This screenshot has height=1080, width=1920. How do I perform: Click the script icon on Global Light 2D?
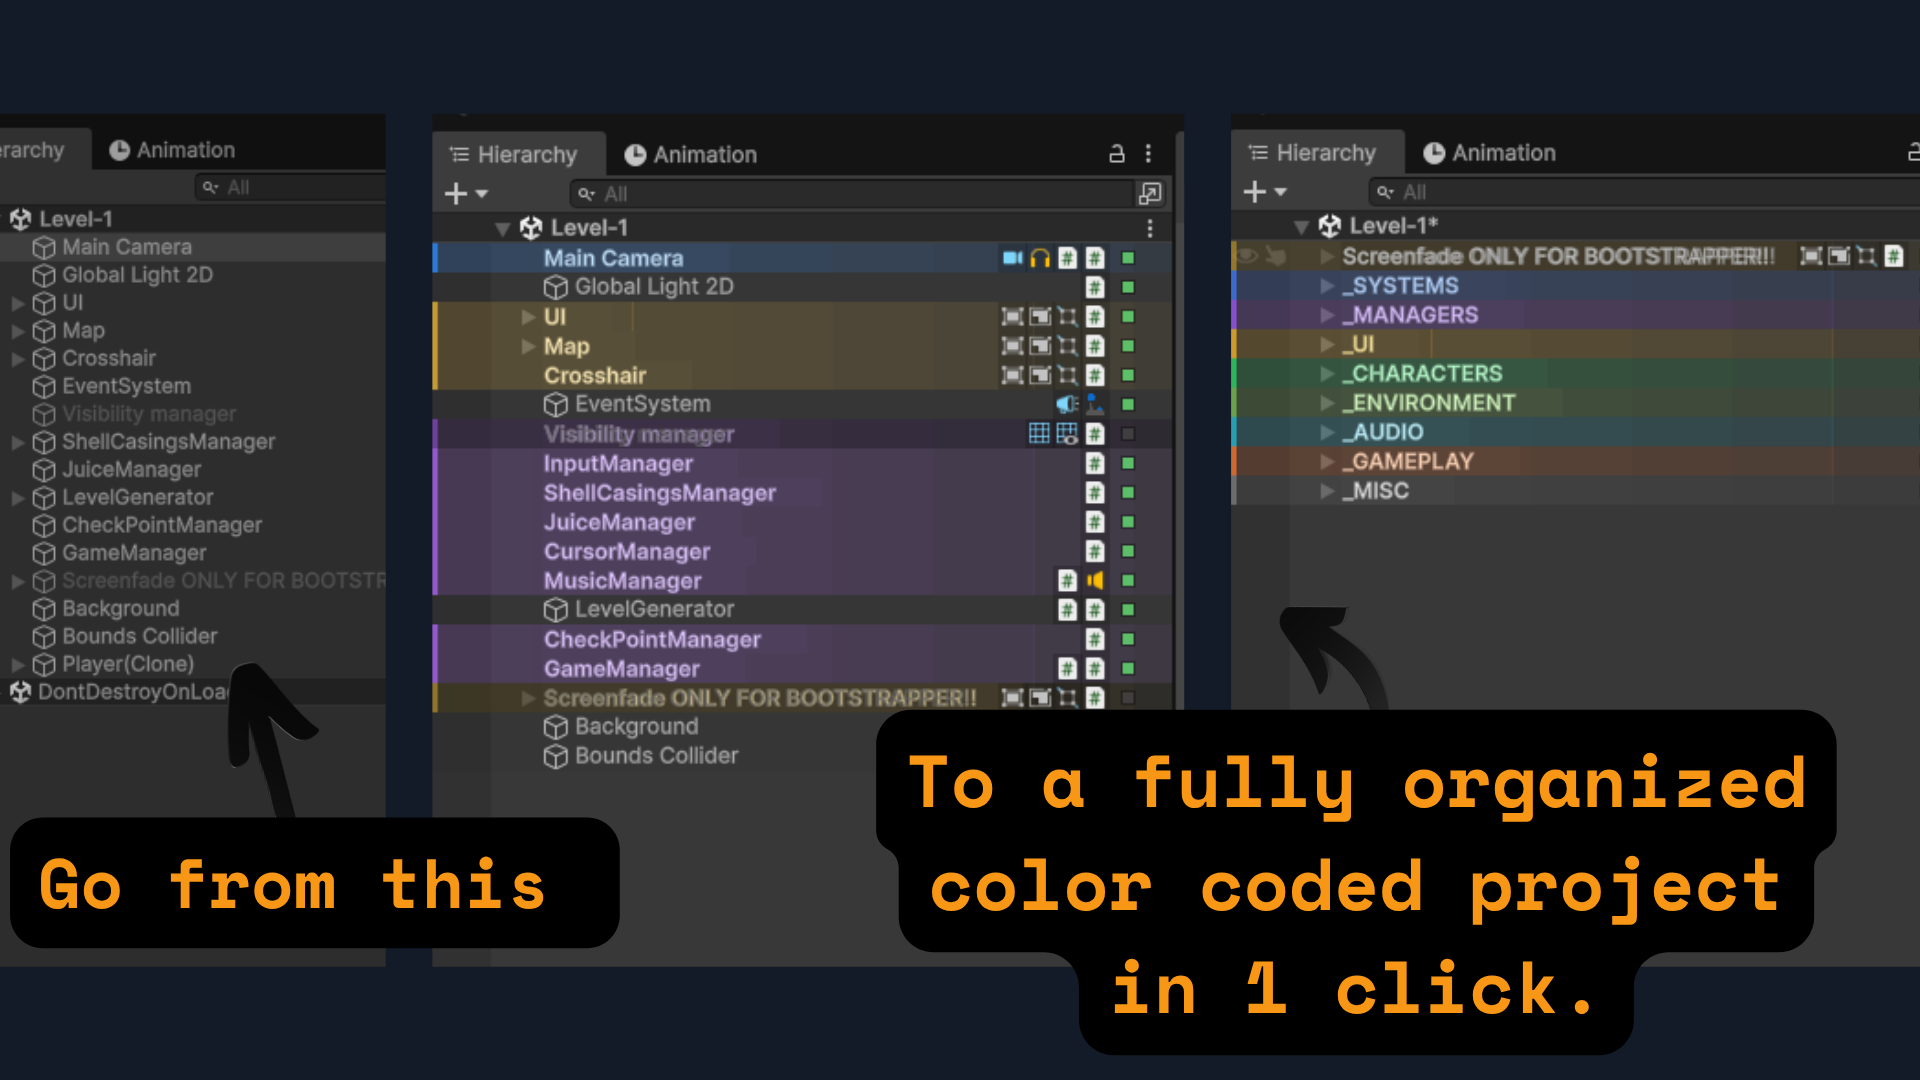(1095, 287)
